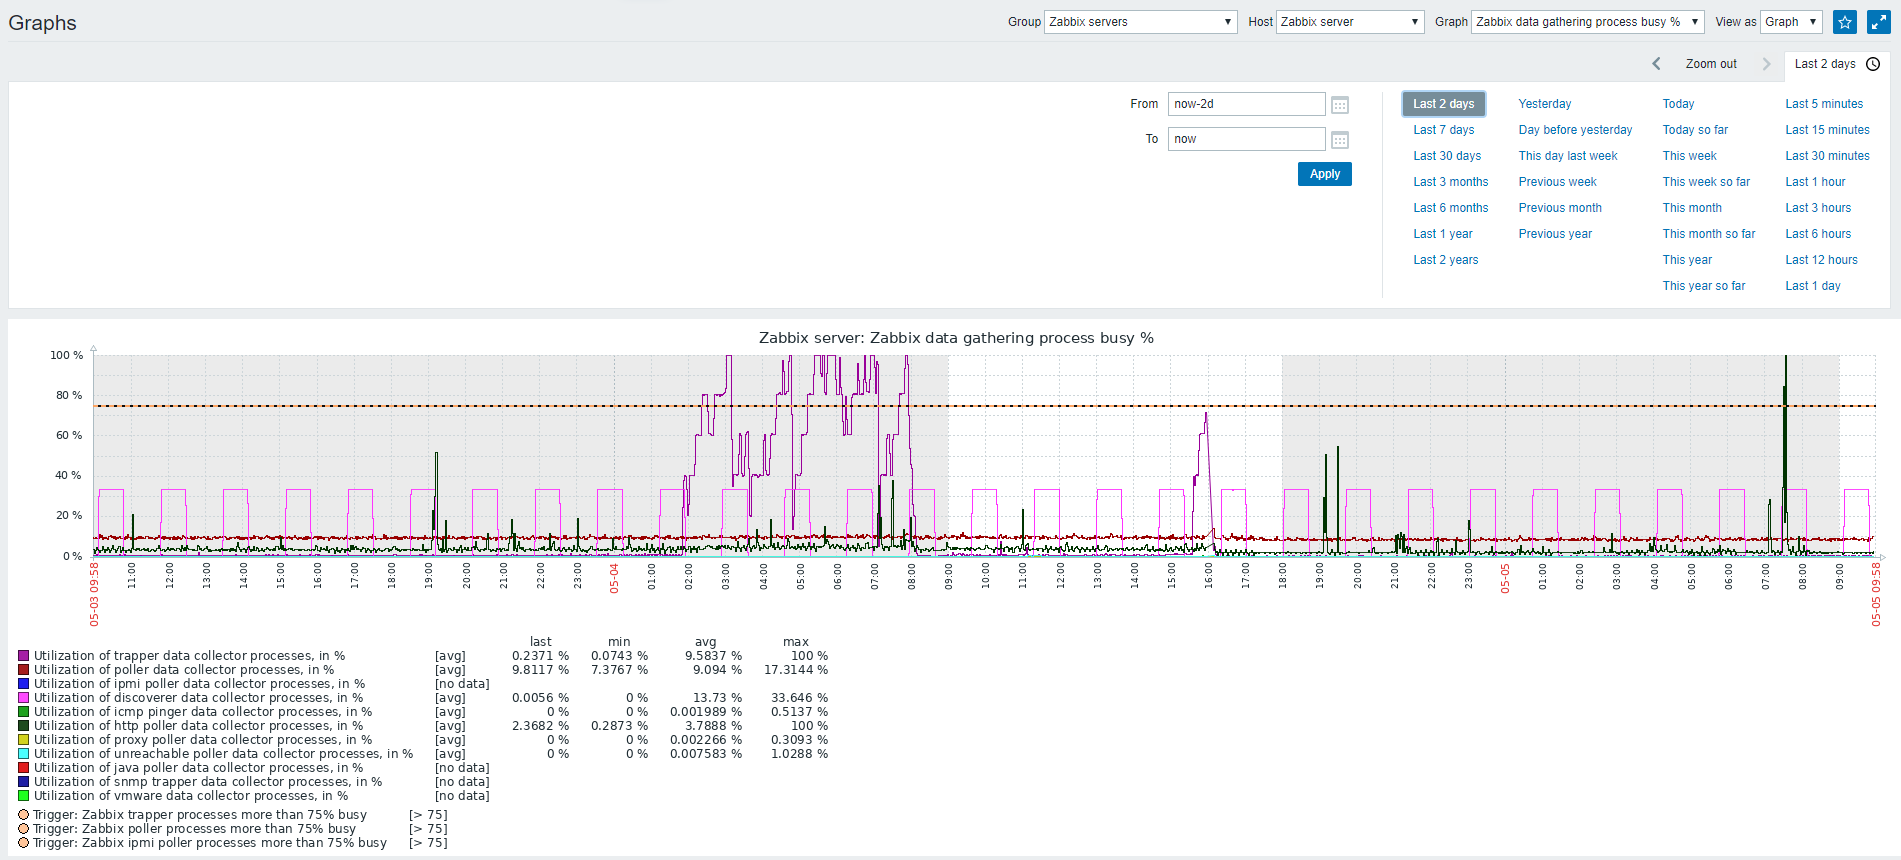Select the Last 2 days time tab
The height and width of the screenshot is (860, 1901).
pos(1824,64)
